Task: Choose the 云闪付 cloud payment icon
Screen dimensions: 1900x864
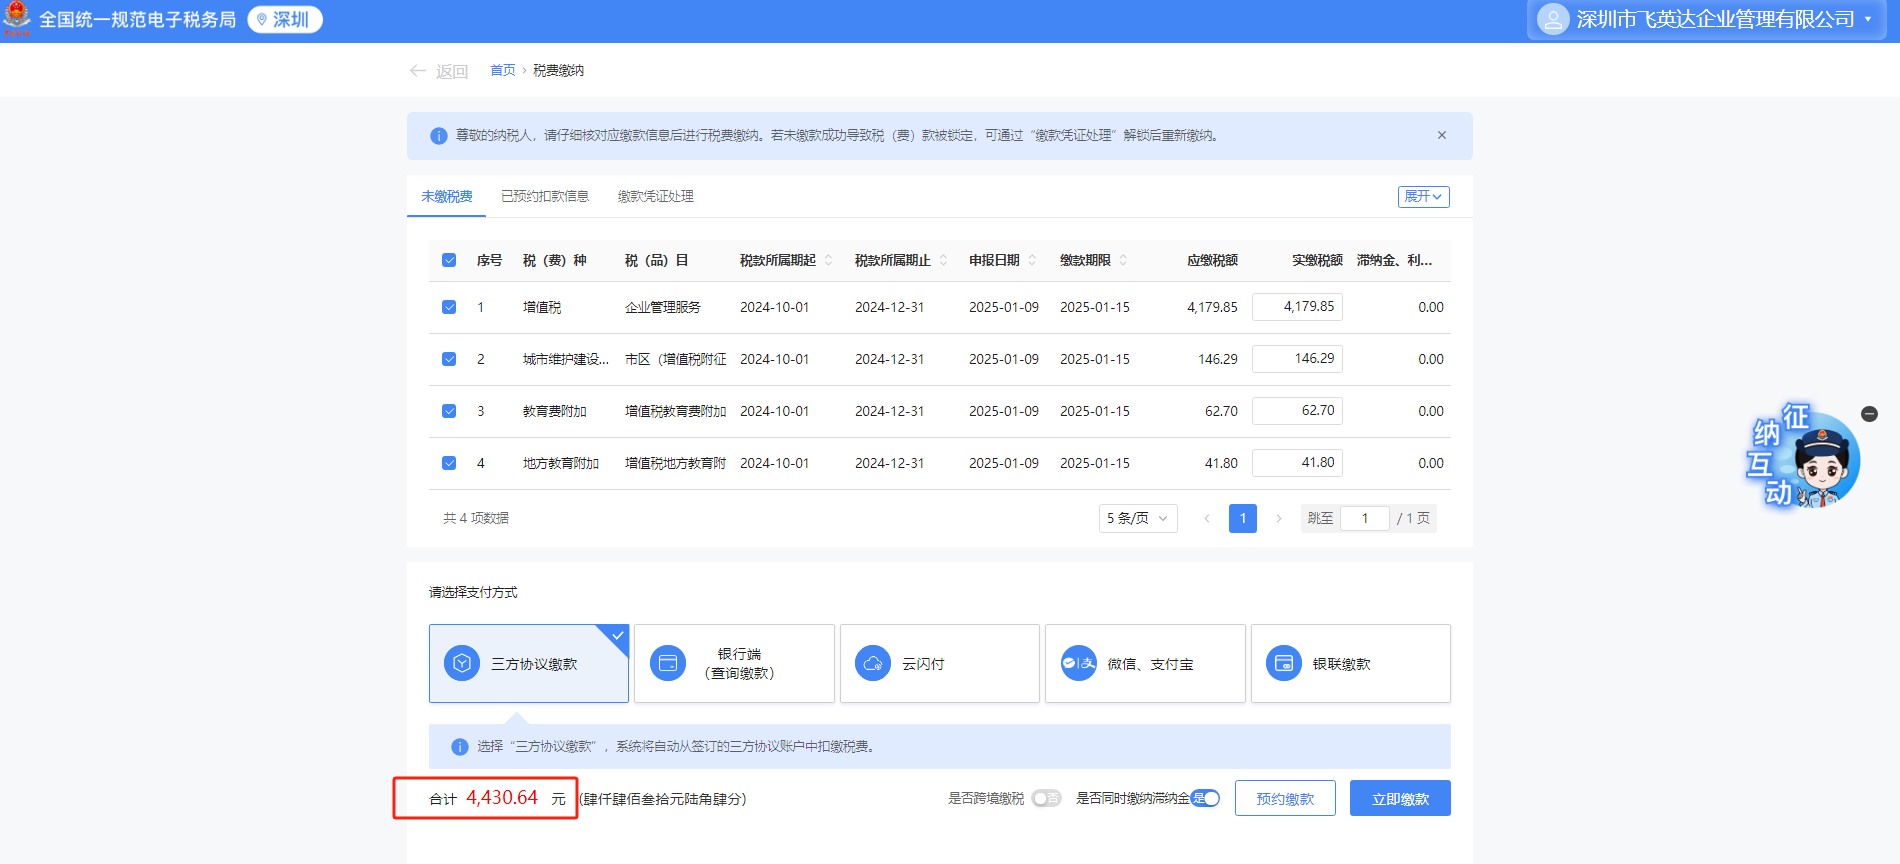Action: pos(873,663)
